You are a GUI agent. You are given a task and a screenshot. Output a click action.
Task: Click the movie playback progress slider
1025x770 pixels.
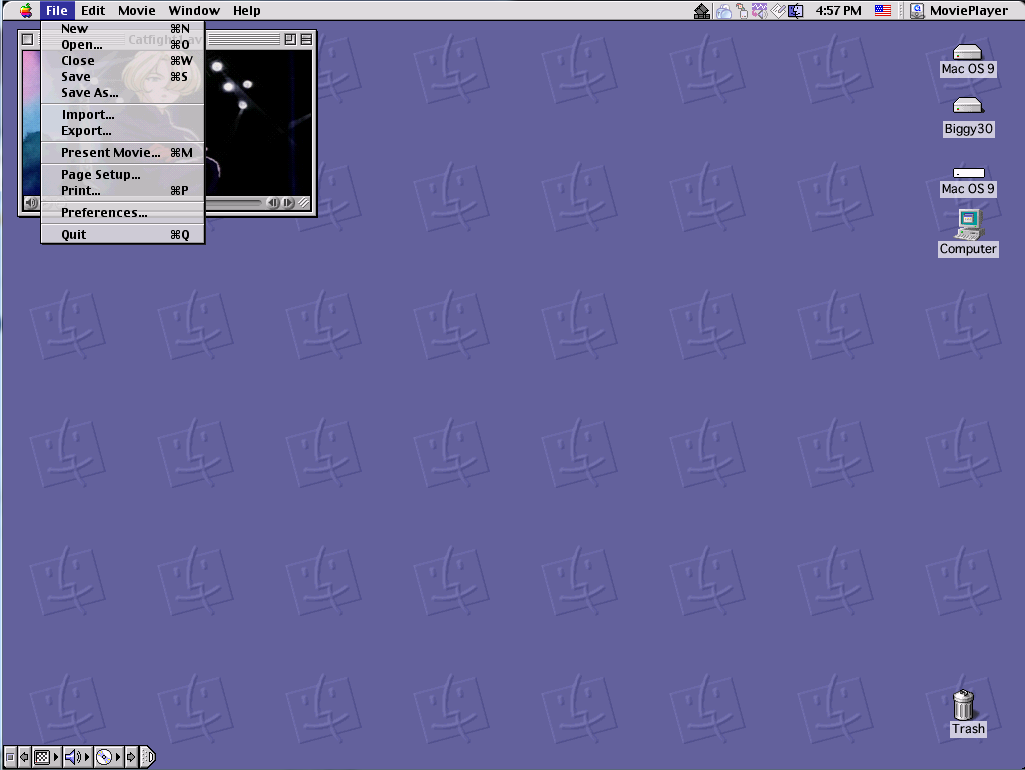pyautogui.click(x=235, y=203)
